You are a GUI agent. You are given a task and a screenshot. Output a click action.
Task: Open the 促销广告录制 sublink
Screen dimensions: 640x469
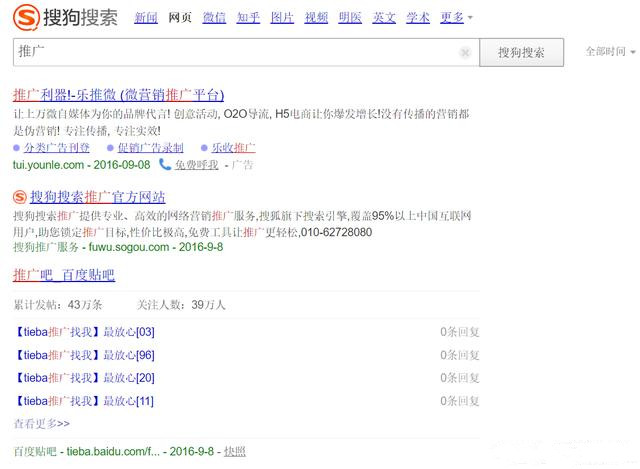tap(150, 147)
